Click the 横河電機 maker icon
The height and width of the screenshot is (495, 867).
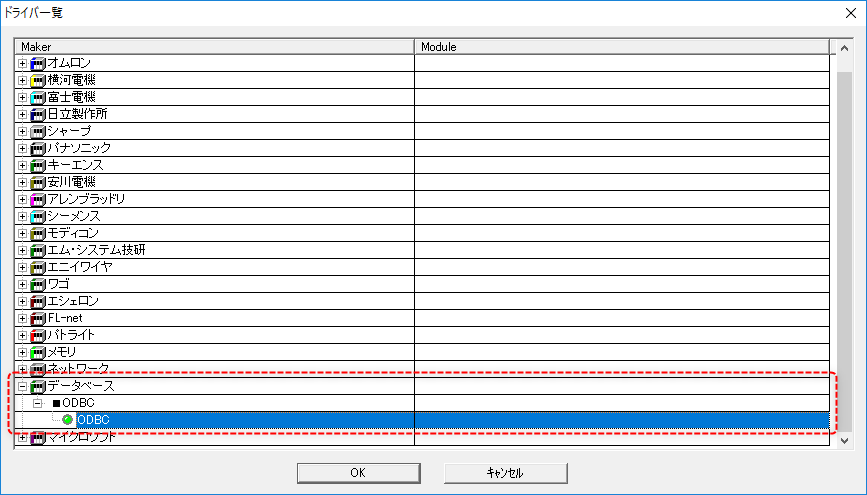38,80
